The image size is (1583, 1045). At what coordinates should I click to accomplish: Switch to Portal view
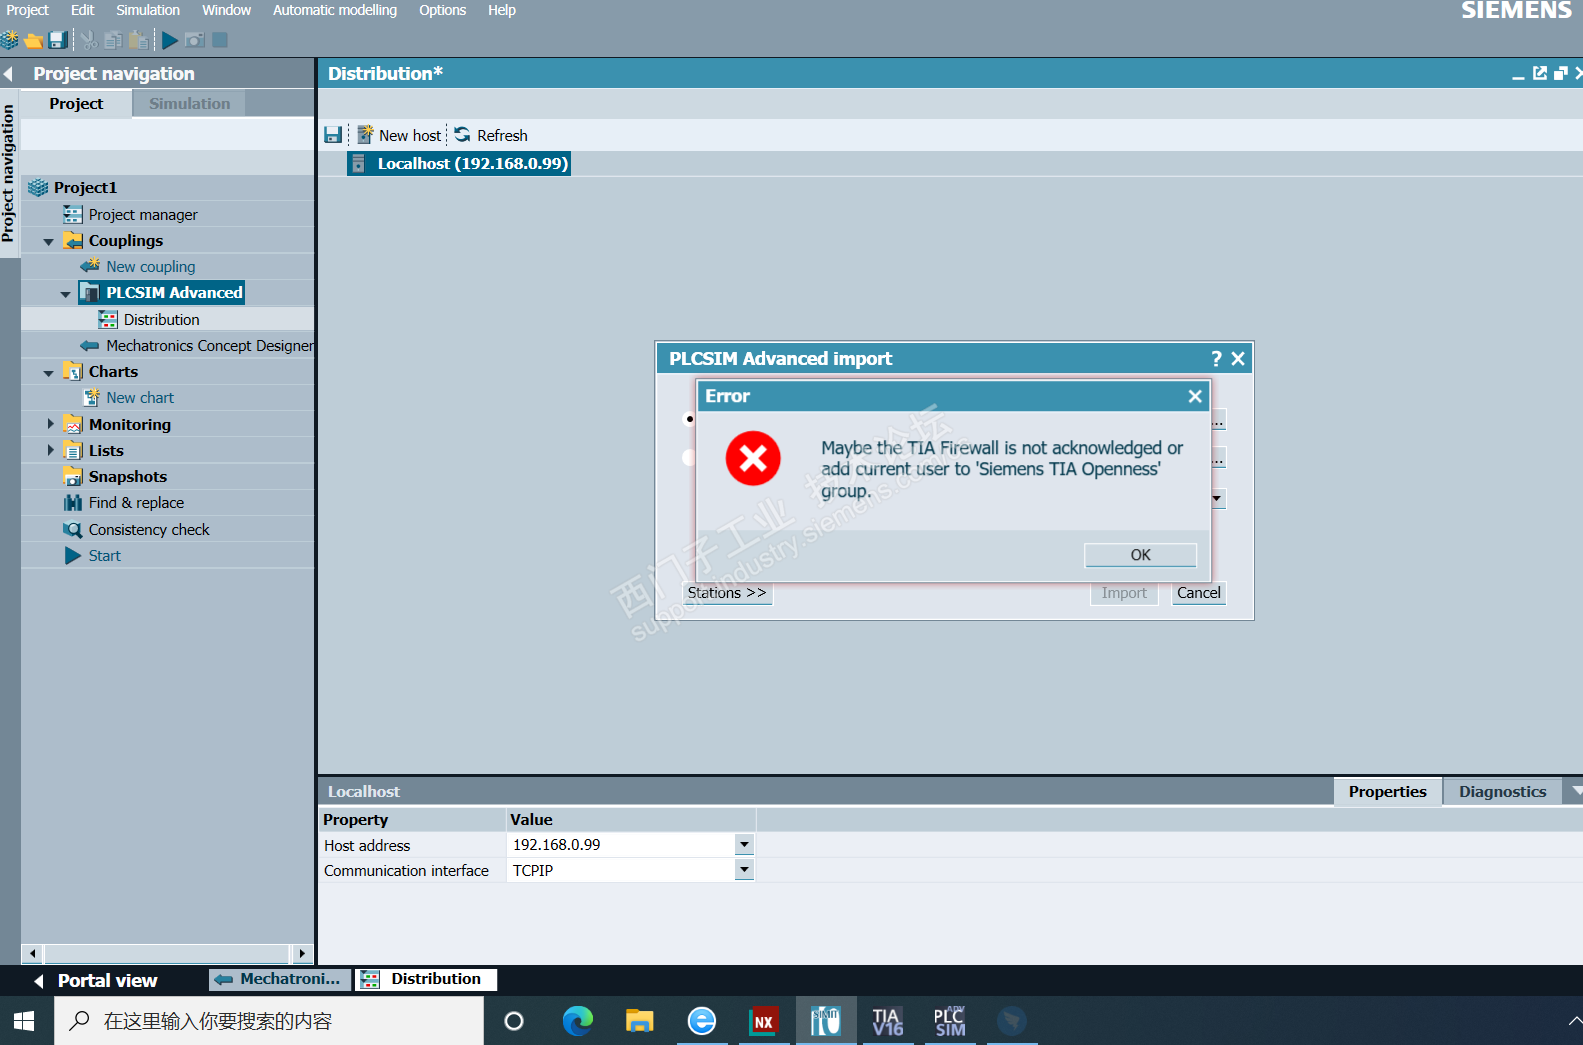point(96,981)
